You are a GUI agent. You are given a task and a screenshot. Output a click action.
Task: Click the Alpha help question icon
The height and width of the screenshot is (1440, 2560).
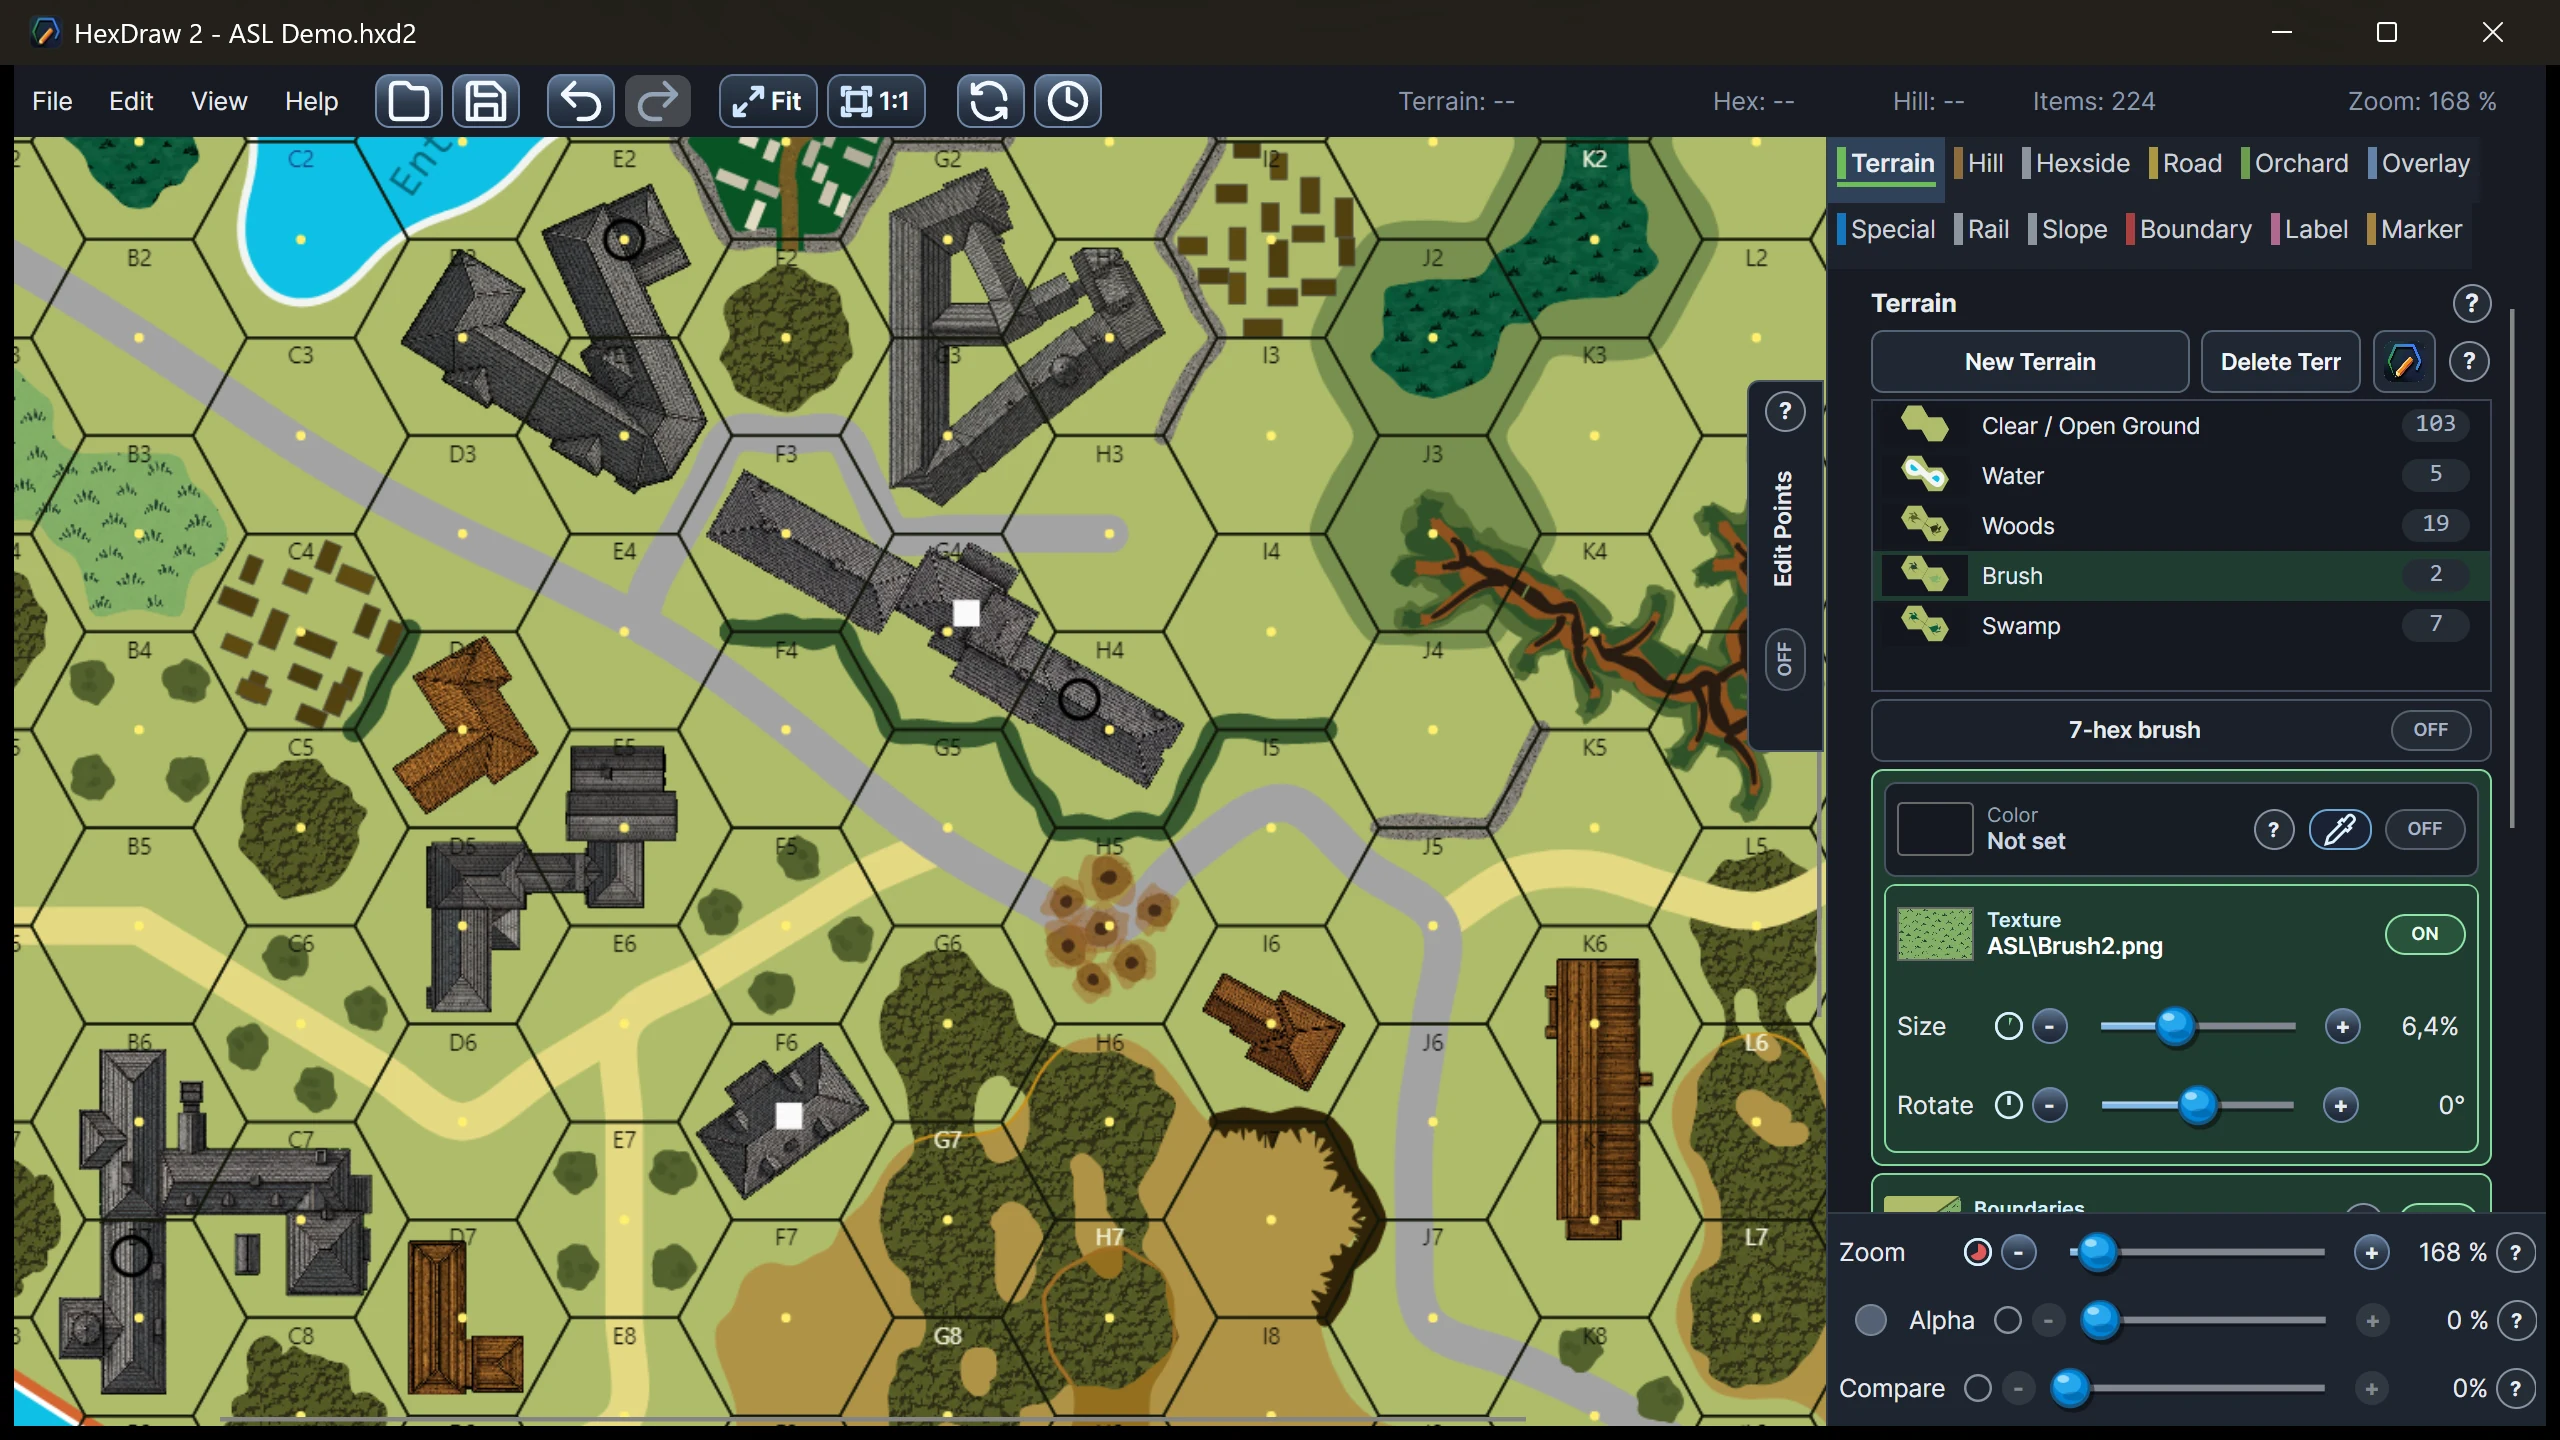pos(2515,1320)
